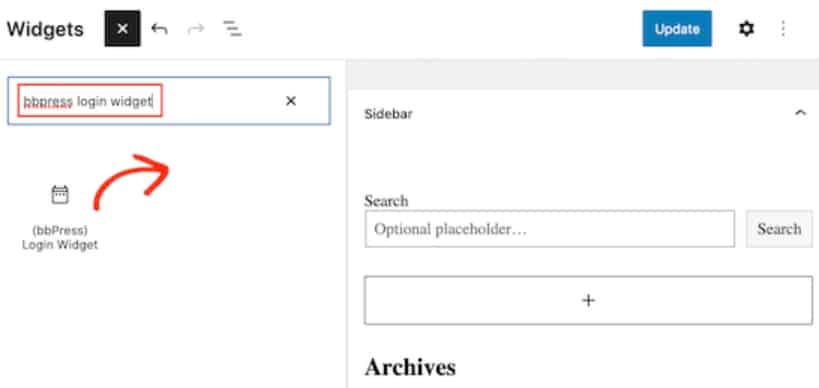Focus the Optional placeholder input
Viewport: 819px width, 388px height.
549,229
